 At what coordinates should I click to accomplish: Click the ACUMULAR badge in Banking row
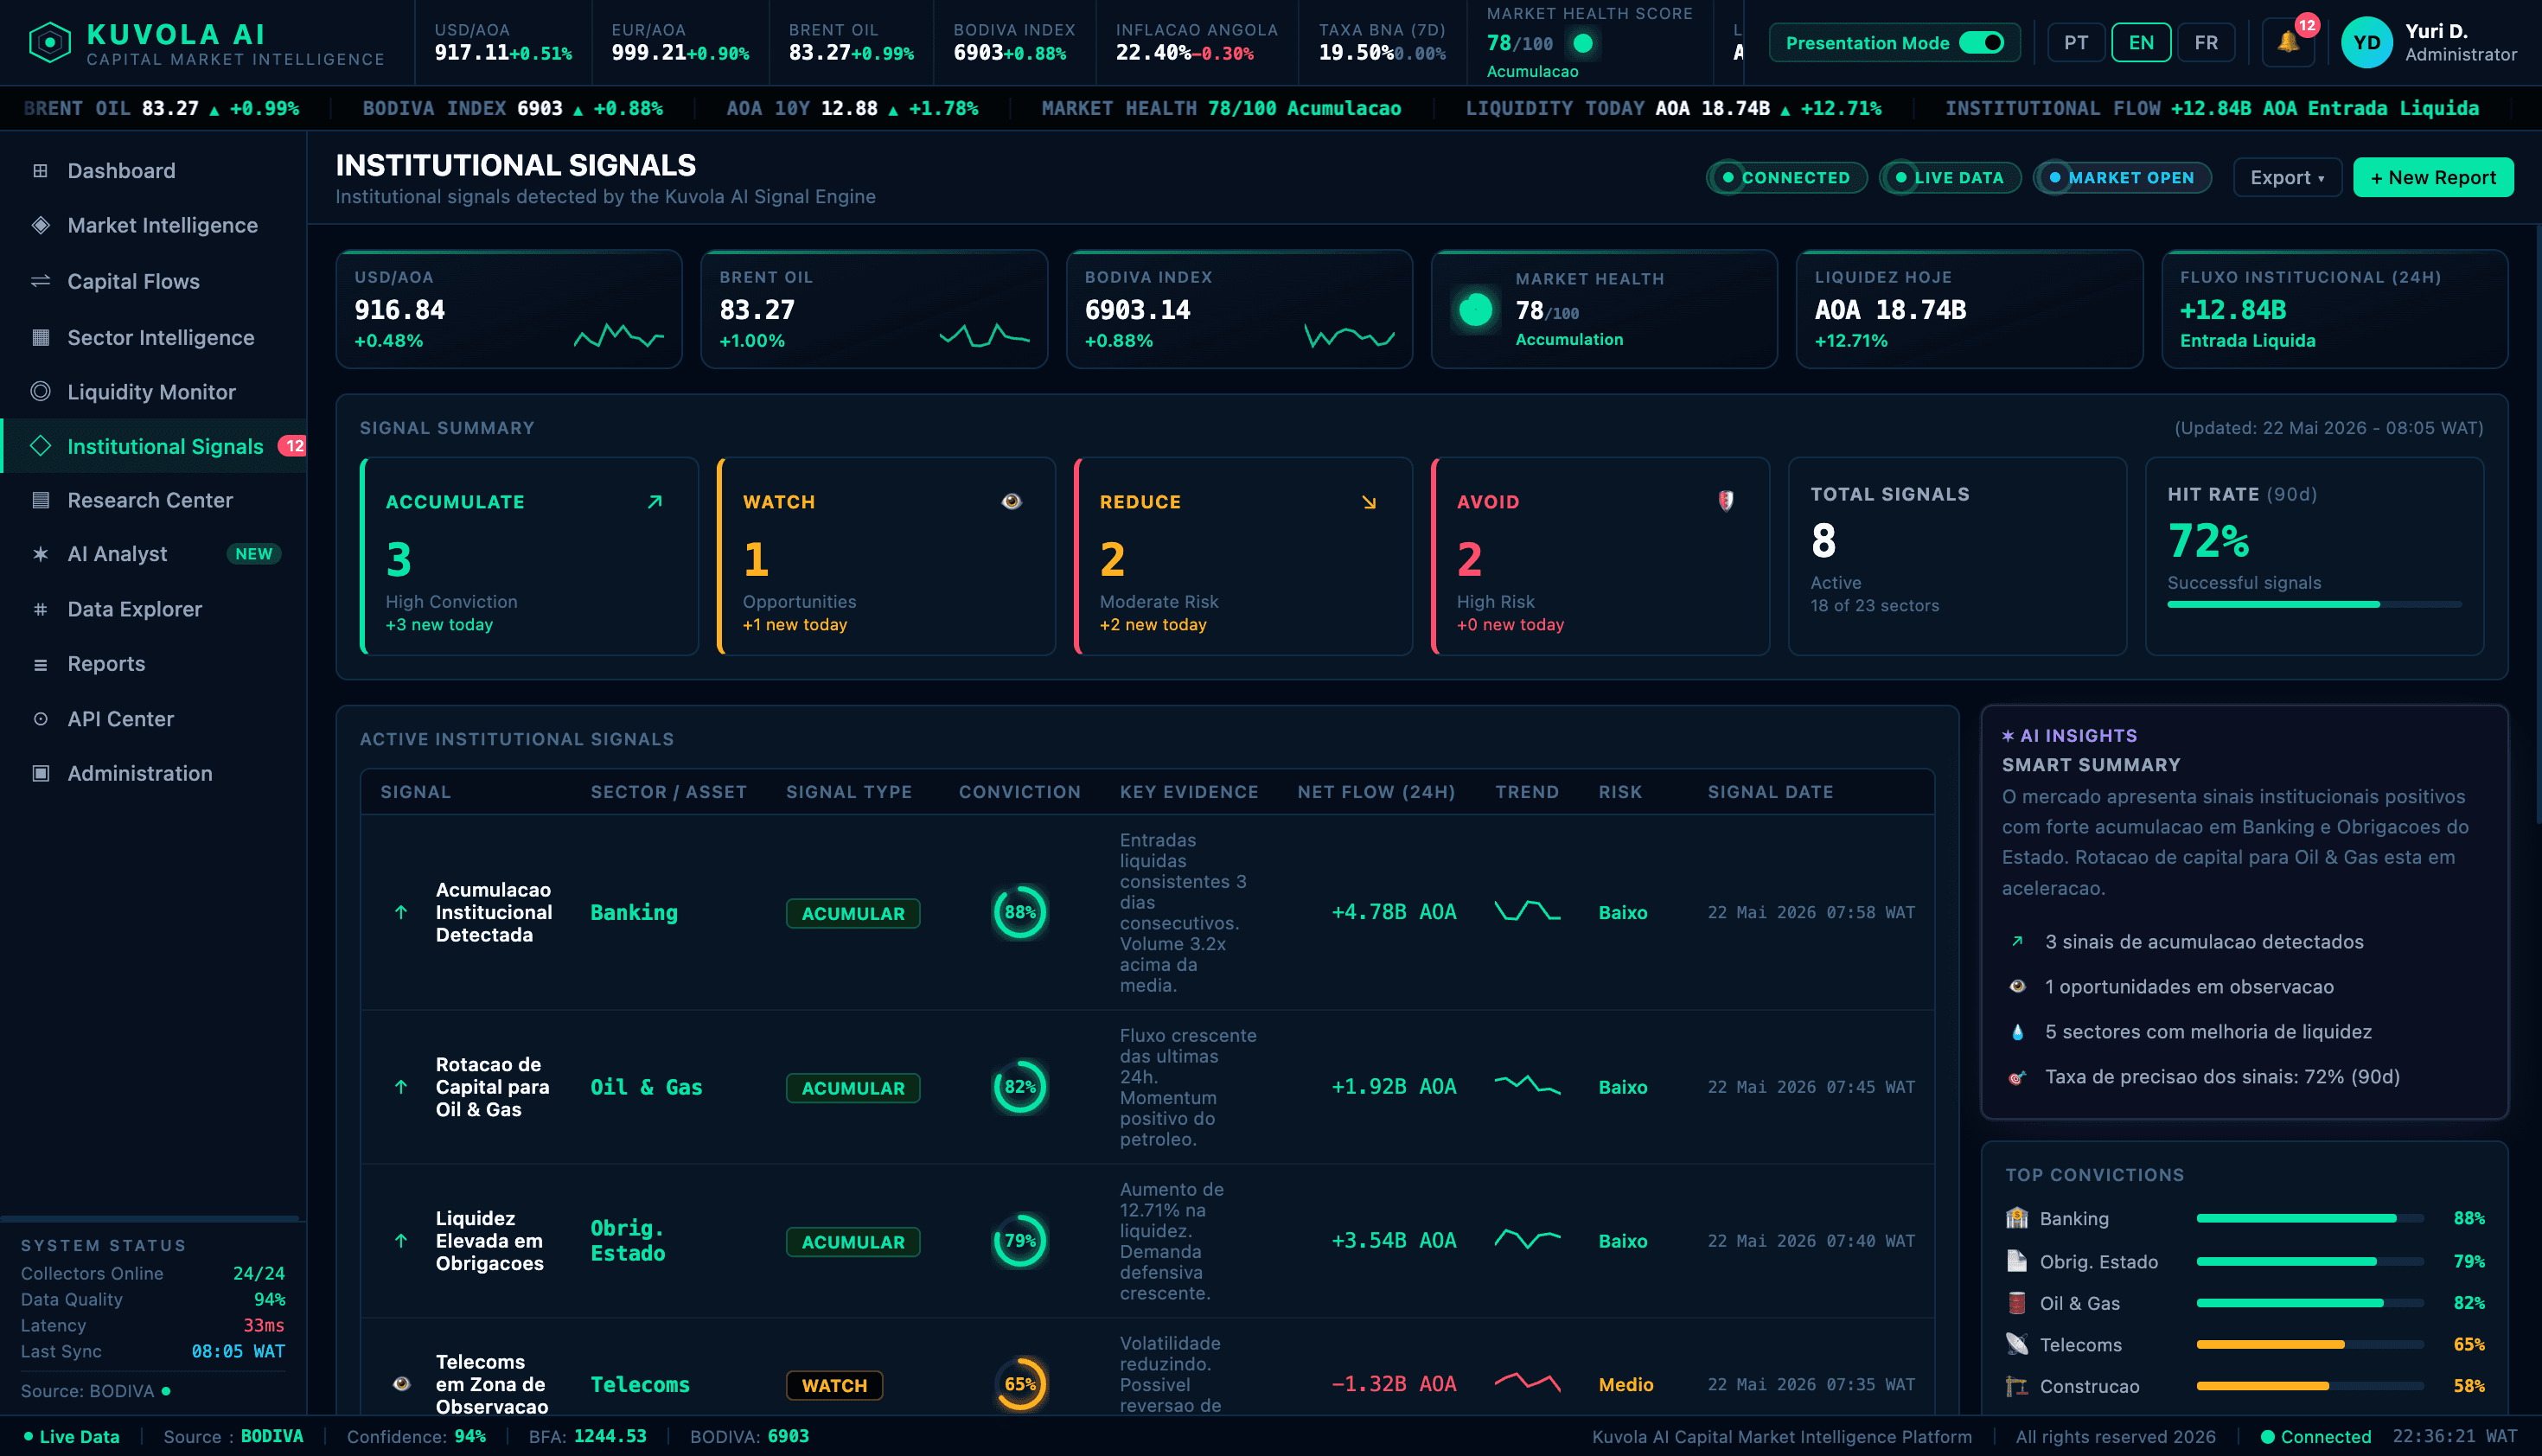pyautogui.click(x=852, y=913)
